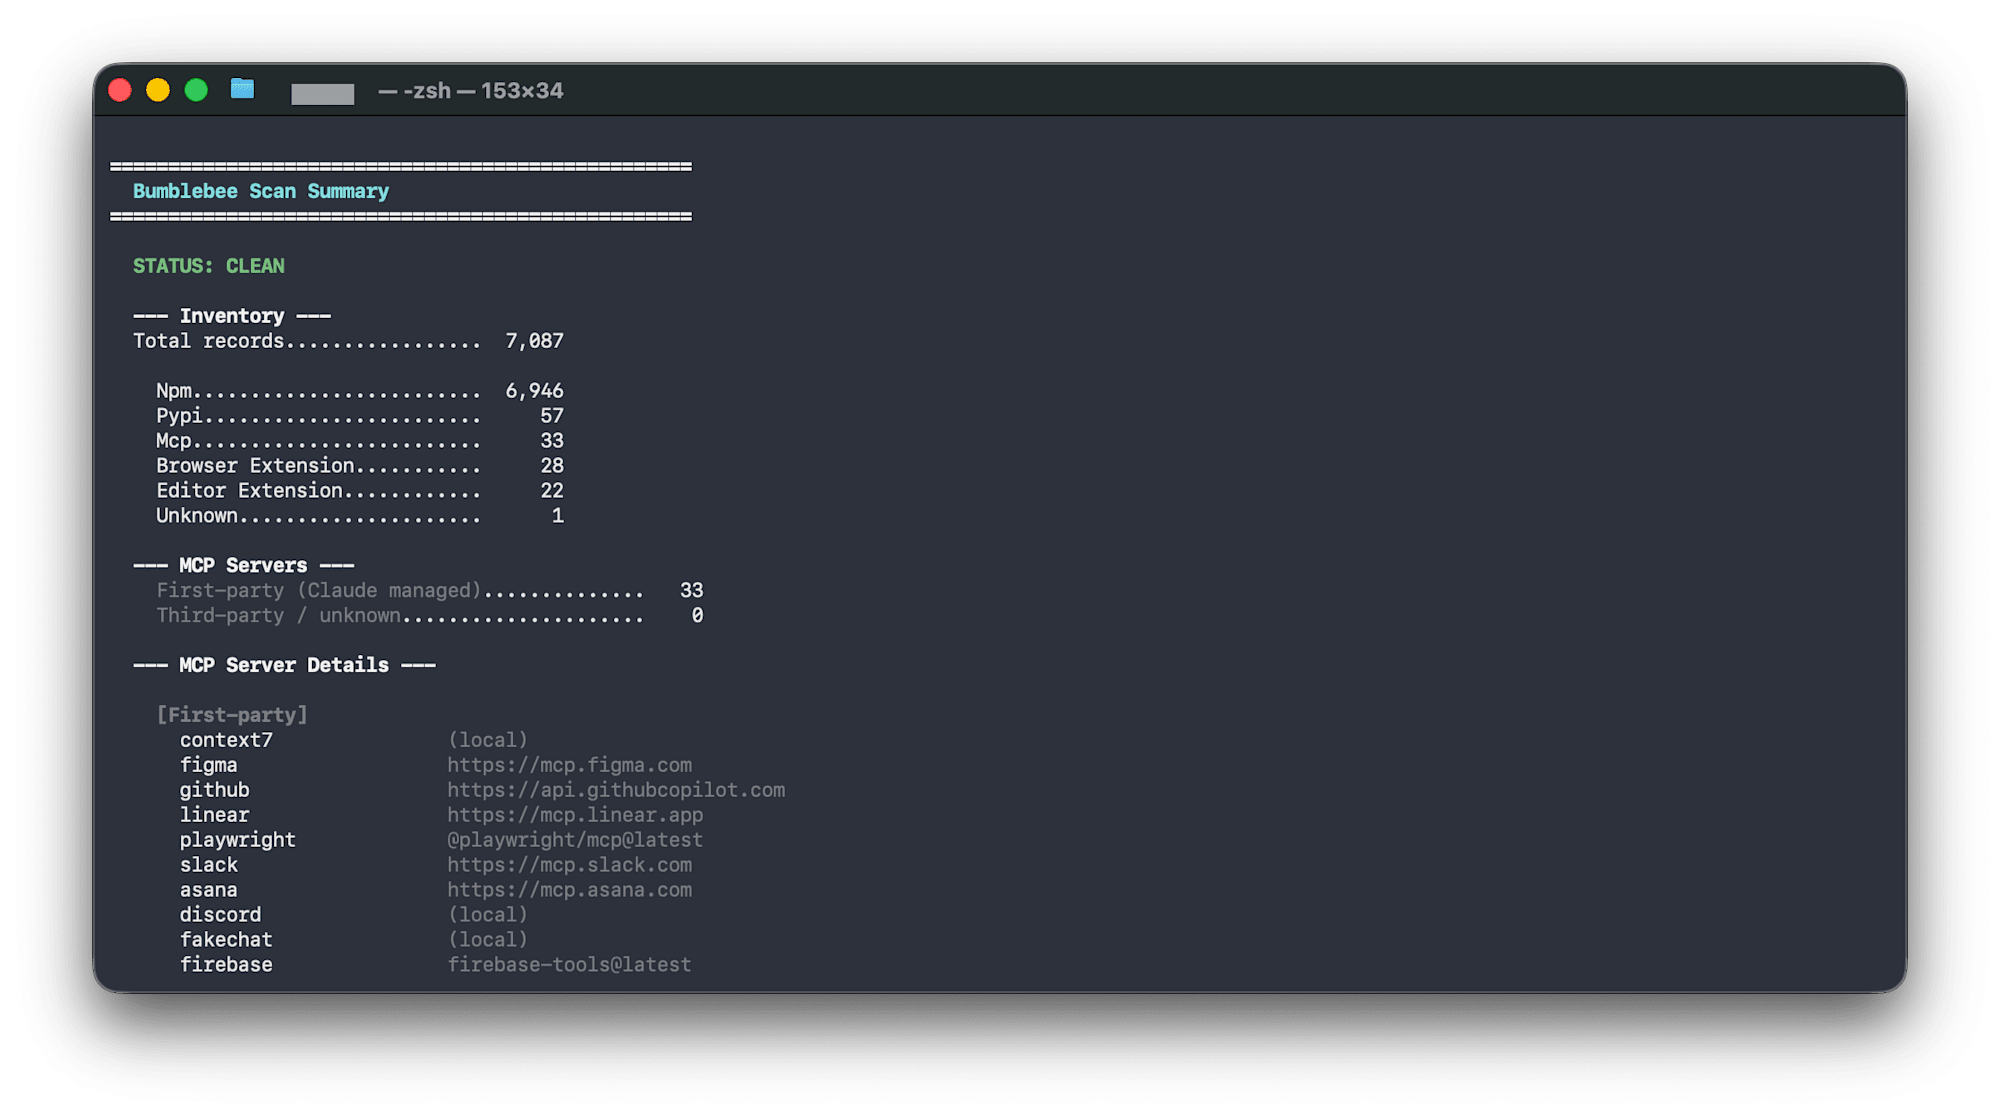Screen dimensions: 2000x1116
Task: Click the '@playwright/mcp@latest' package text
Action: pyautogui.click(x=575, y=841)
